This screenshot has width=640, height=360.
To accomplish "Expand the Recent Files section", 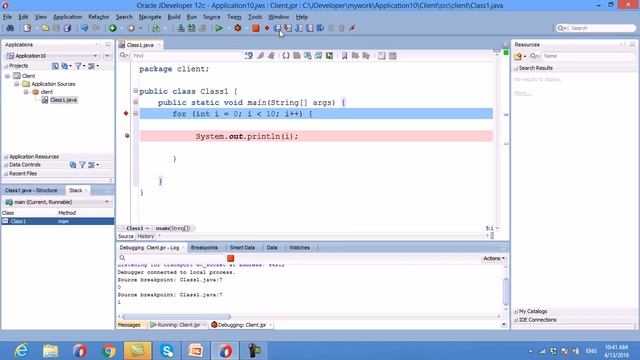I will (6, 173).
